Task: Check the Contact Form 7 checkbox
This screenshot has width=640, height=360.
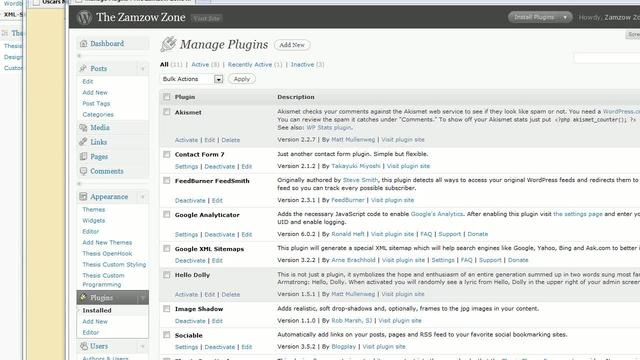Action: pyautogui.click(x=167, y=154)
